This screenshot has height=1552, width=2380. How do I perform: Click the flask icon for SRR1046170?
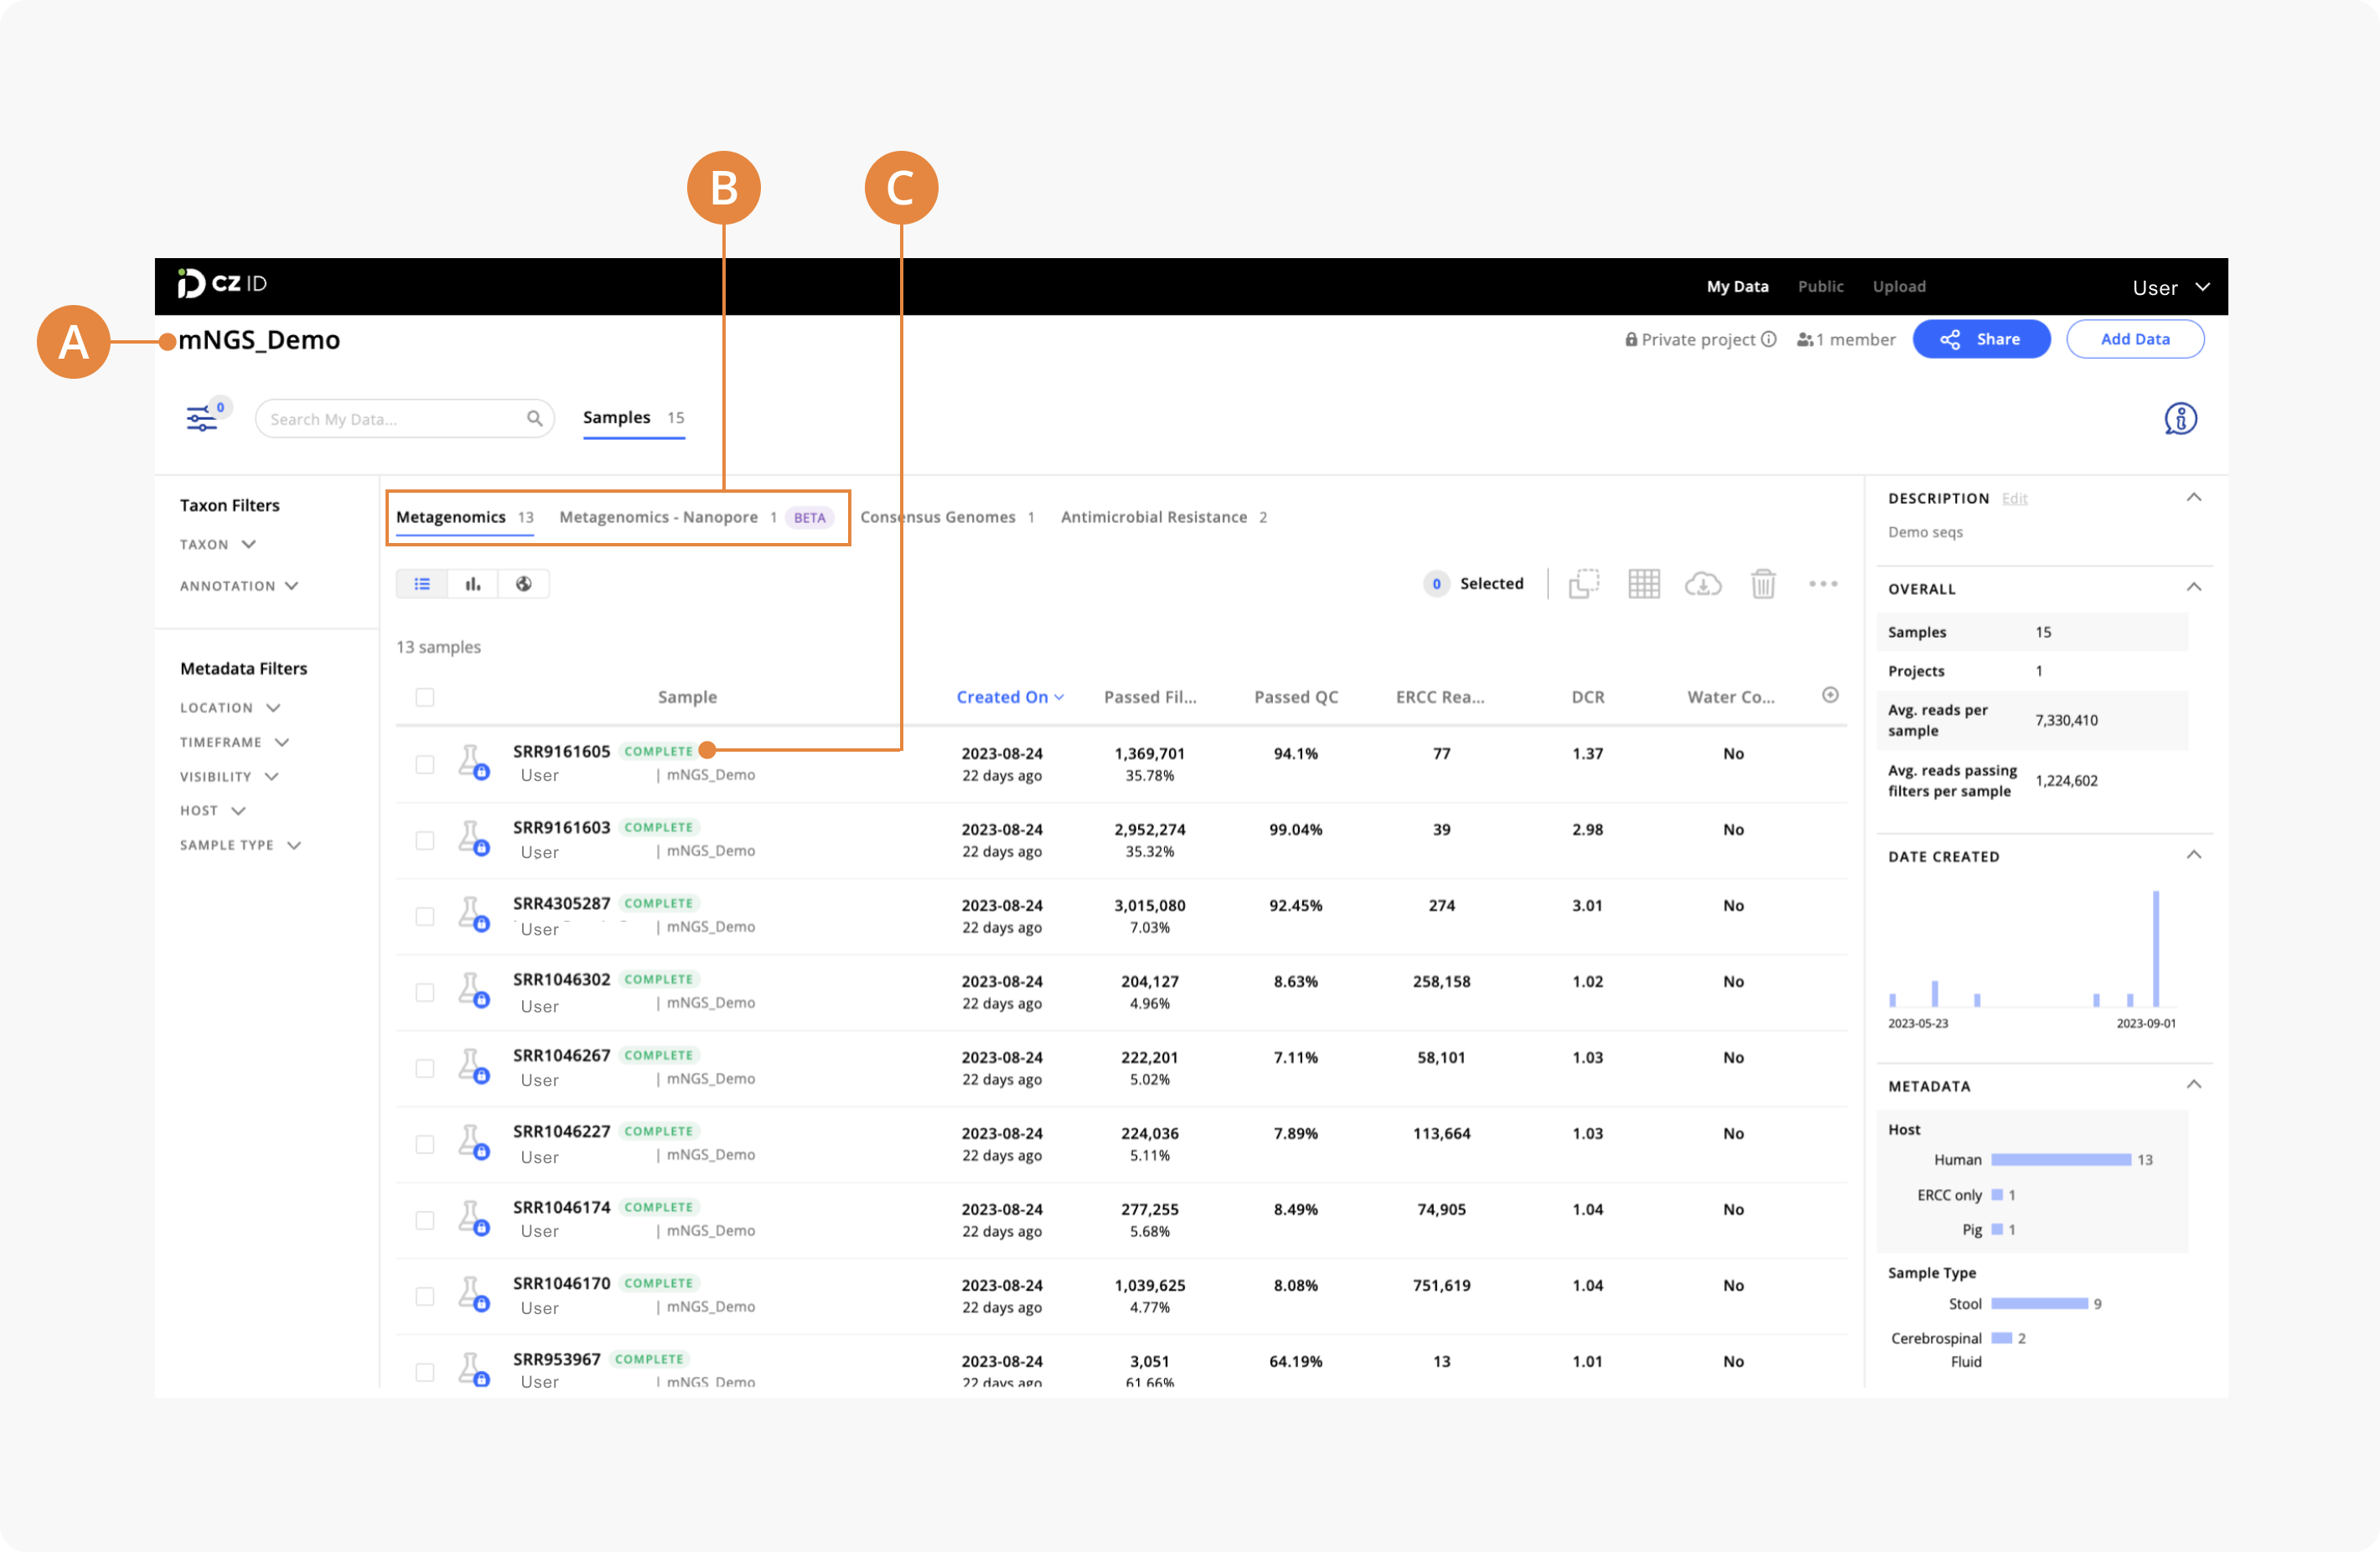click(473, 1294)
